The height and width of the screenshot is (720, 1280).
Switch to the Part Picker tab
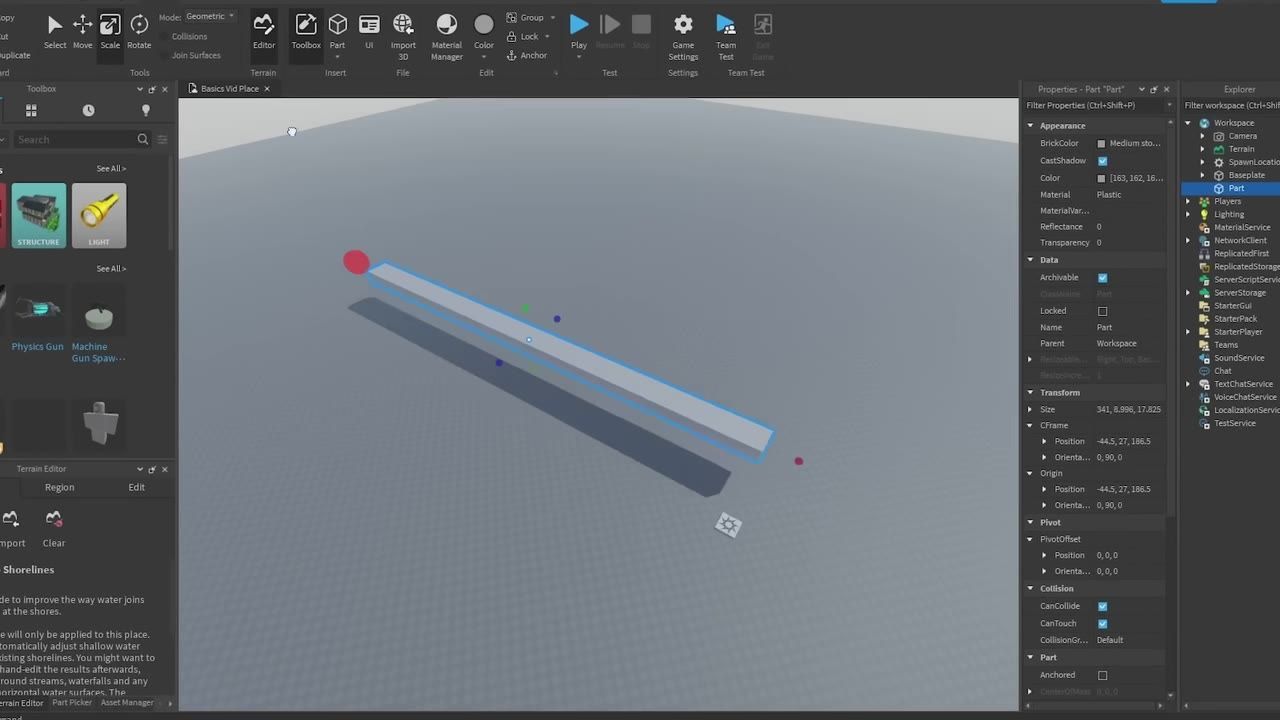(72, 703)
